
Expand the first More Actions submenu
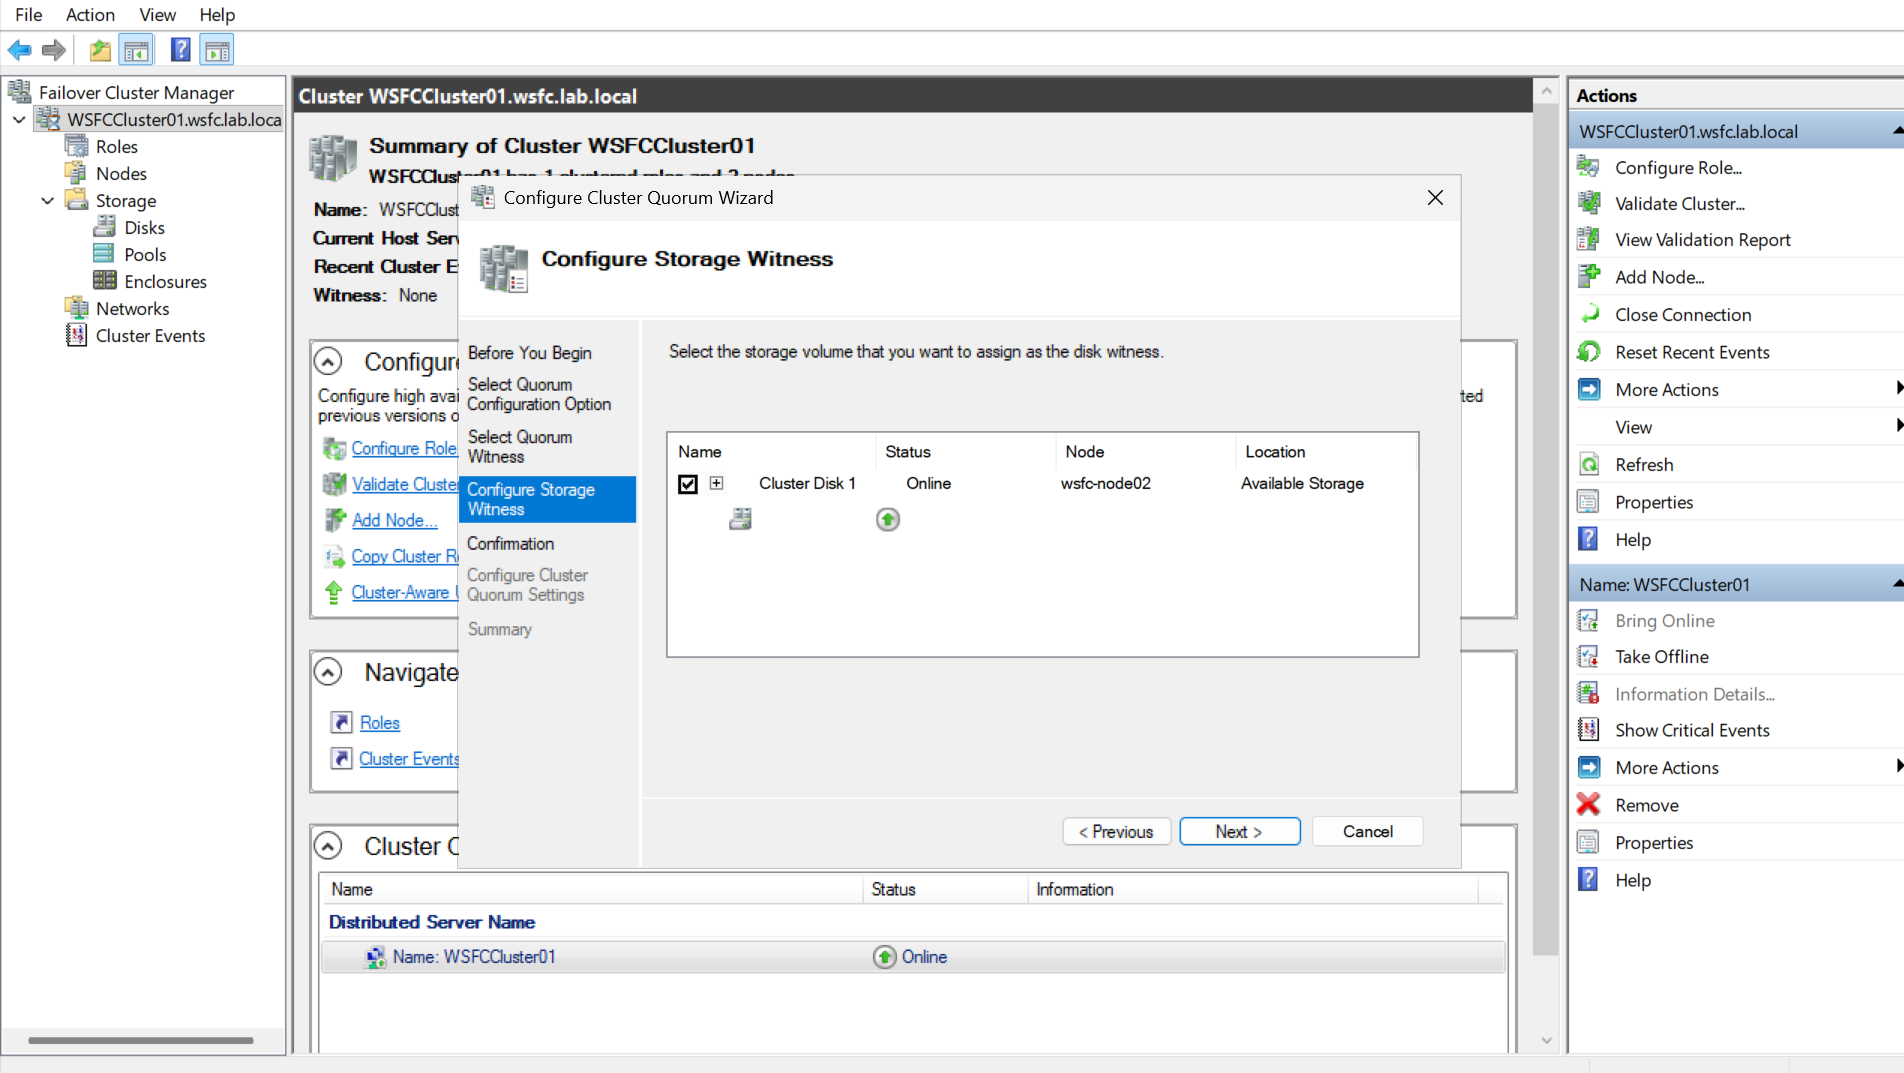tap(1898, 389)
